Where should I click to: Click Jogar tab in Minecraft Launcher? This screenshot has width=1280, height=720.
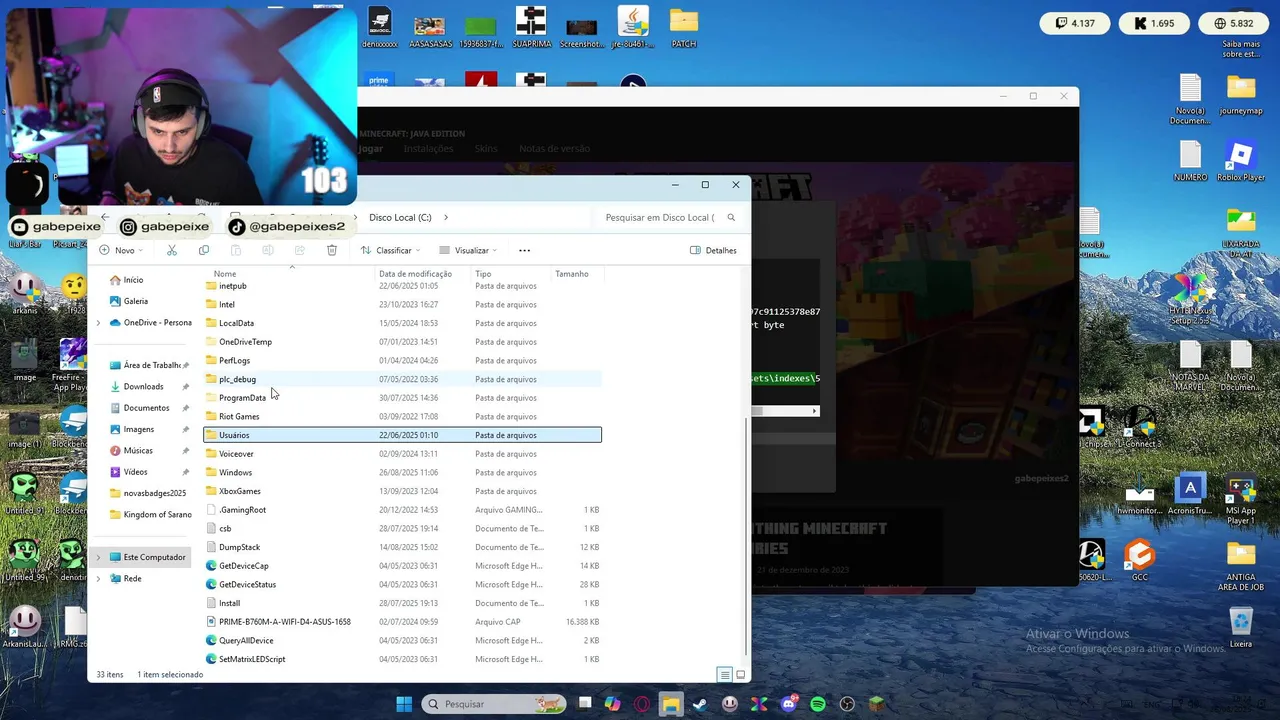tap(371, 148)
